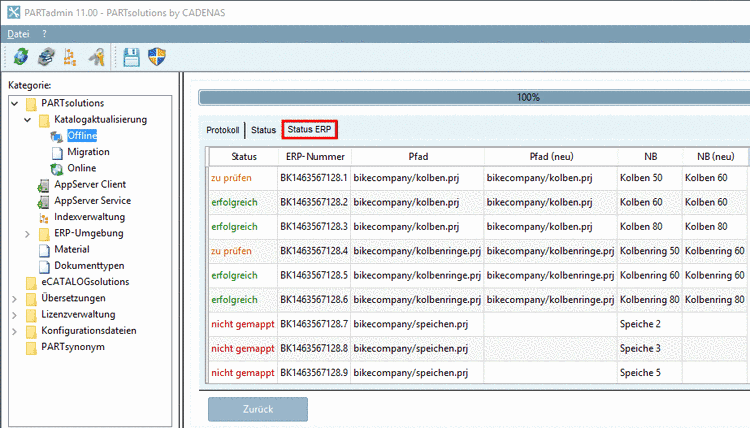Click the blue-yellow shield toolbar icon
The width and height of the screenshot is (750, 428).
[157, 57]
